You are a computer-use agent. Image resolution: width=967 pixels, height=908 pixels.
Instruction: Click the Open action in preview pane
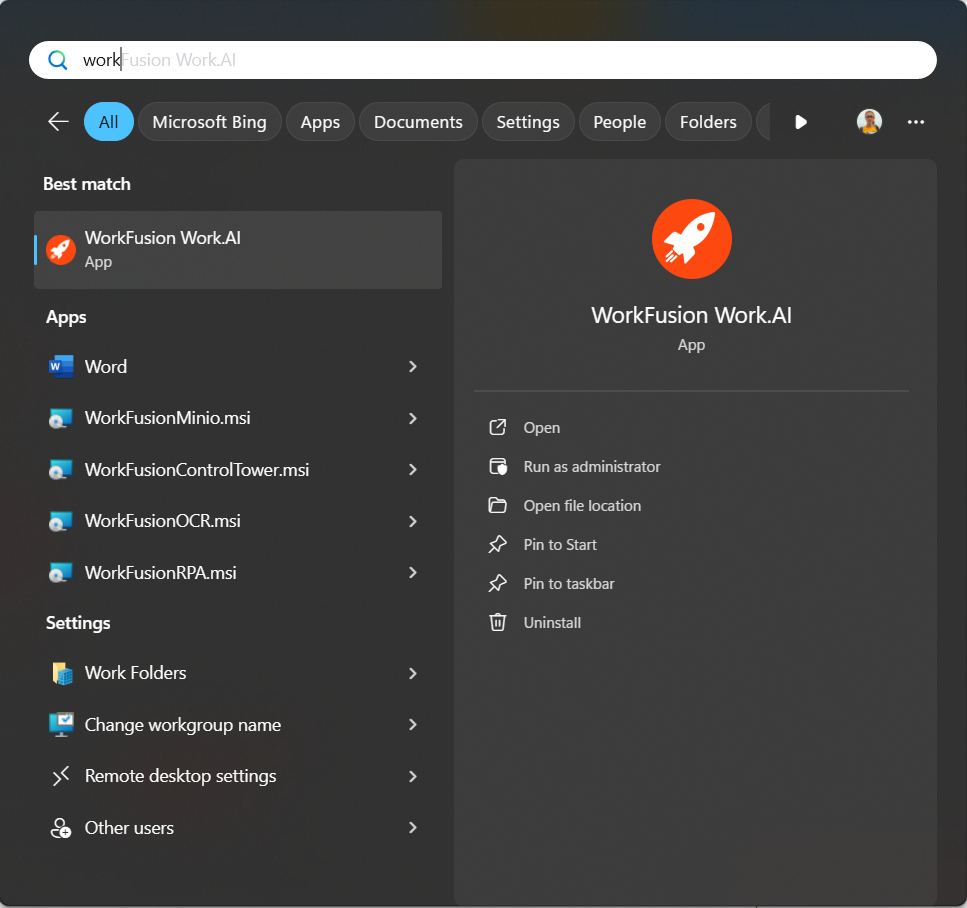point(542,427)
